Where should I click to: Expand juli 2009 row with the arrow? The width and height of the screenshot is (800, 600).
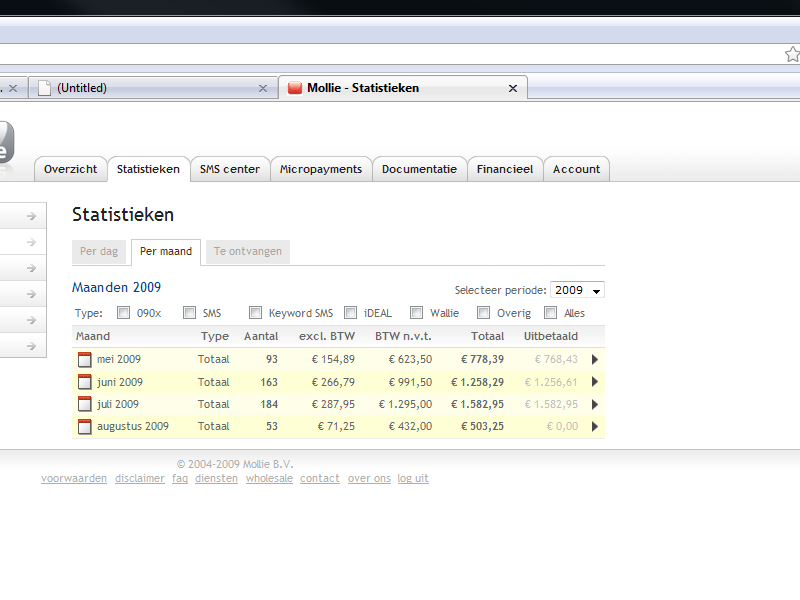pyautogui.click(x=594, y=405)
